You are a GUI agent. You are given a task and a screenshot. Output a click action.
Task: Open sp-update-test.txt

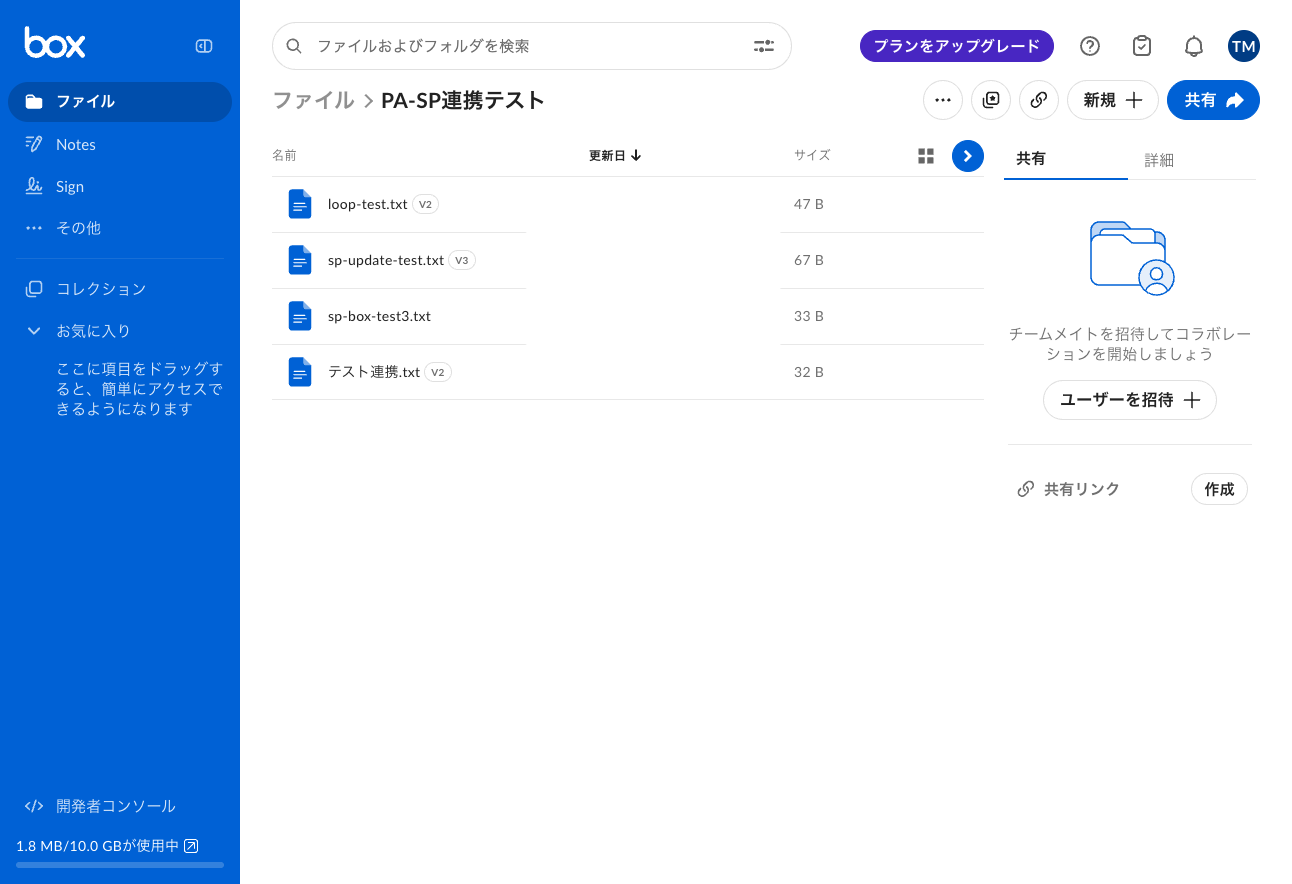[x=386, y=260]
